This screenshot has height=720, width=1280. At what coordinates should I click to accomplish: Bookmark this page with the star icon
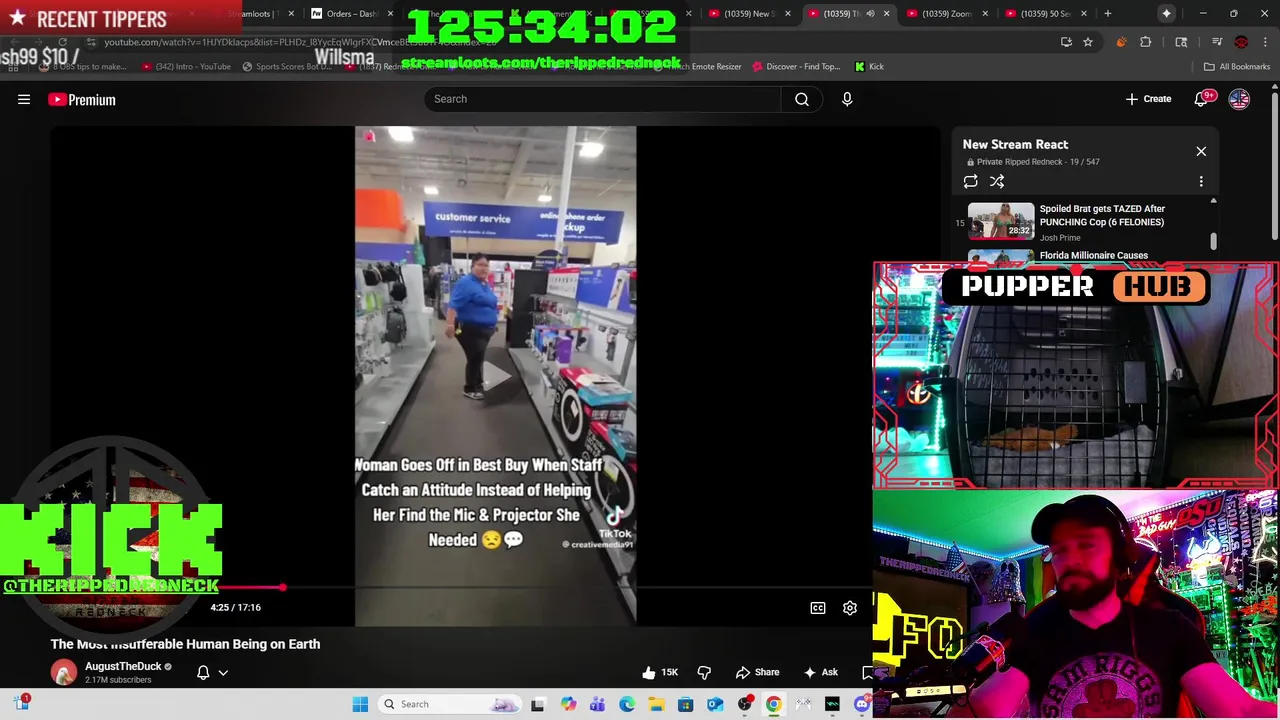[1087, 42]
